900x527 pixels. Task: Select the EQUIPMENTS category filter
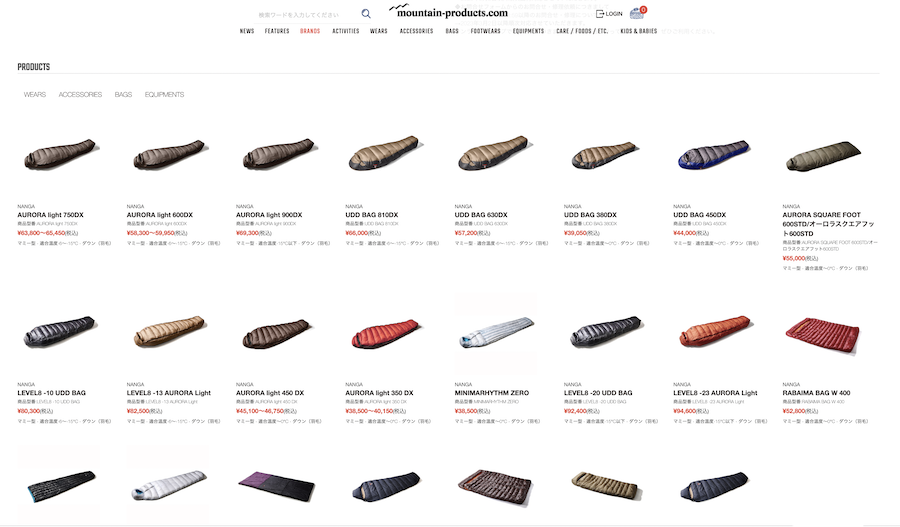[164, 95]
